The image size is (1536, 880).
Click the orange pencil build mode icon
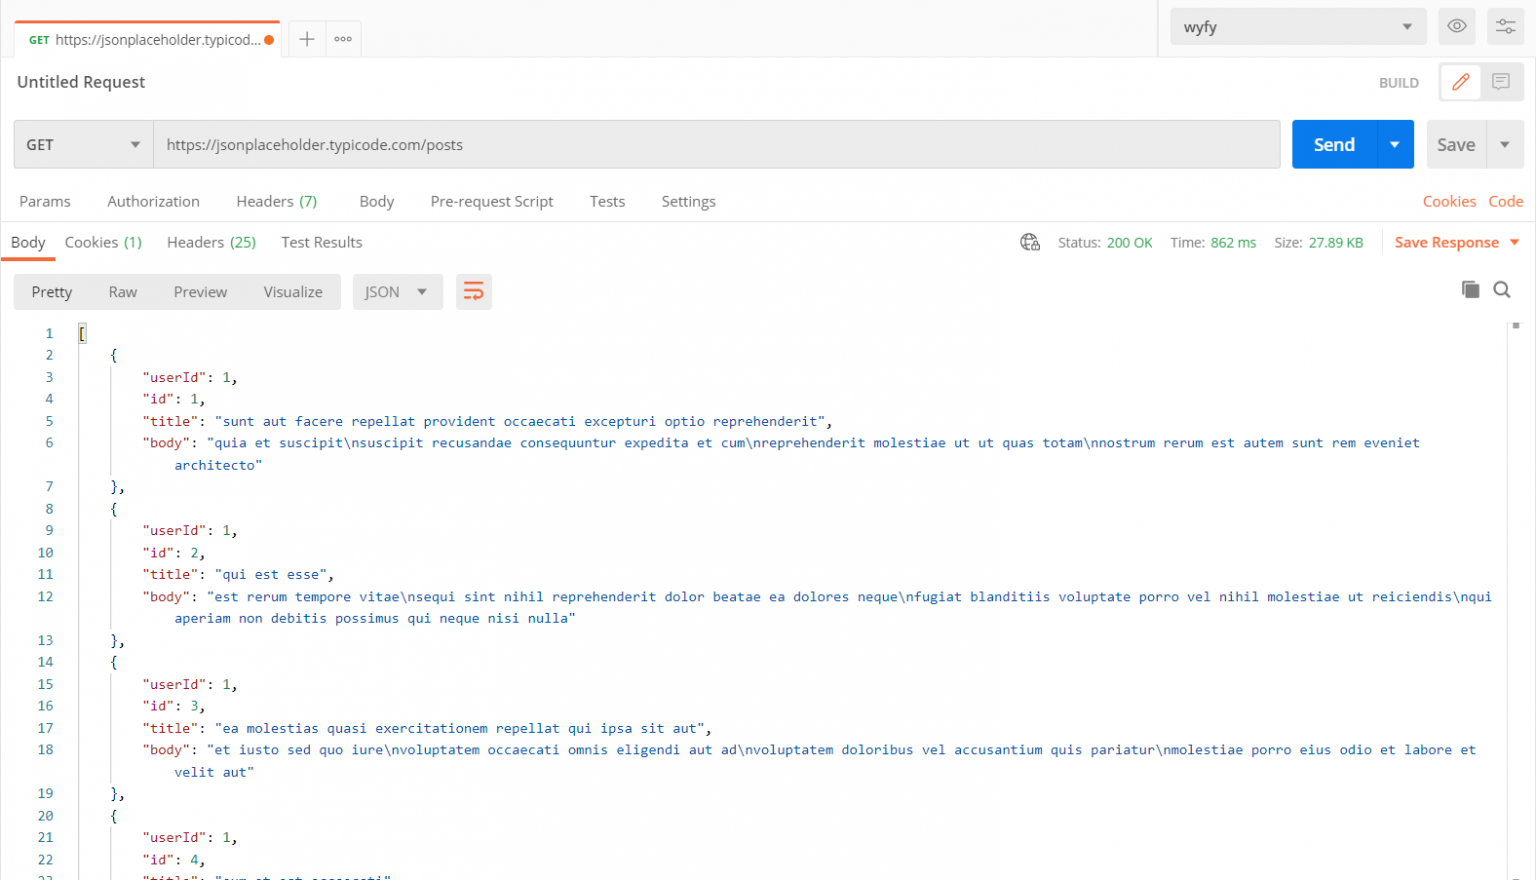pyautogui.click(x=1459, y=82)
